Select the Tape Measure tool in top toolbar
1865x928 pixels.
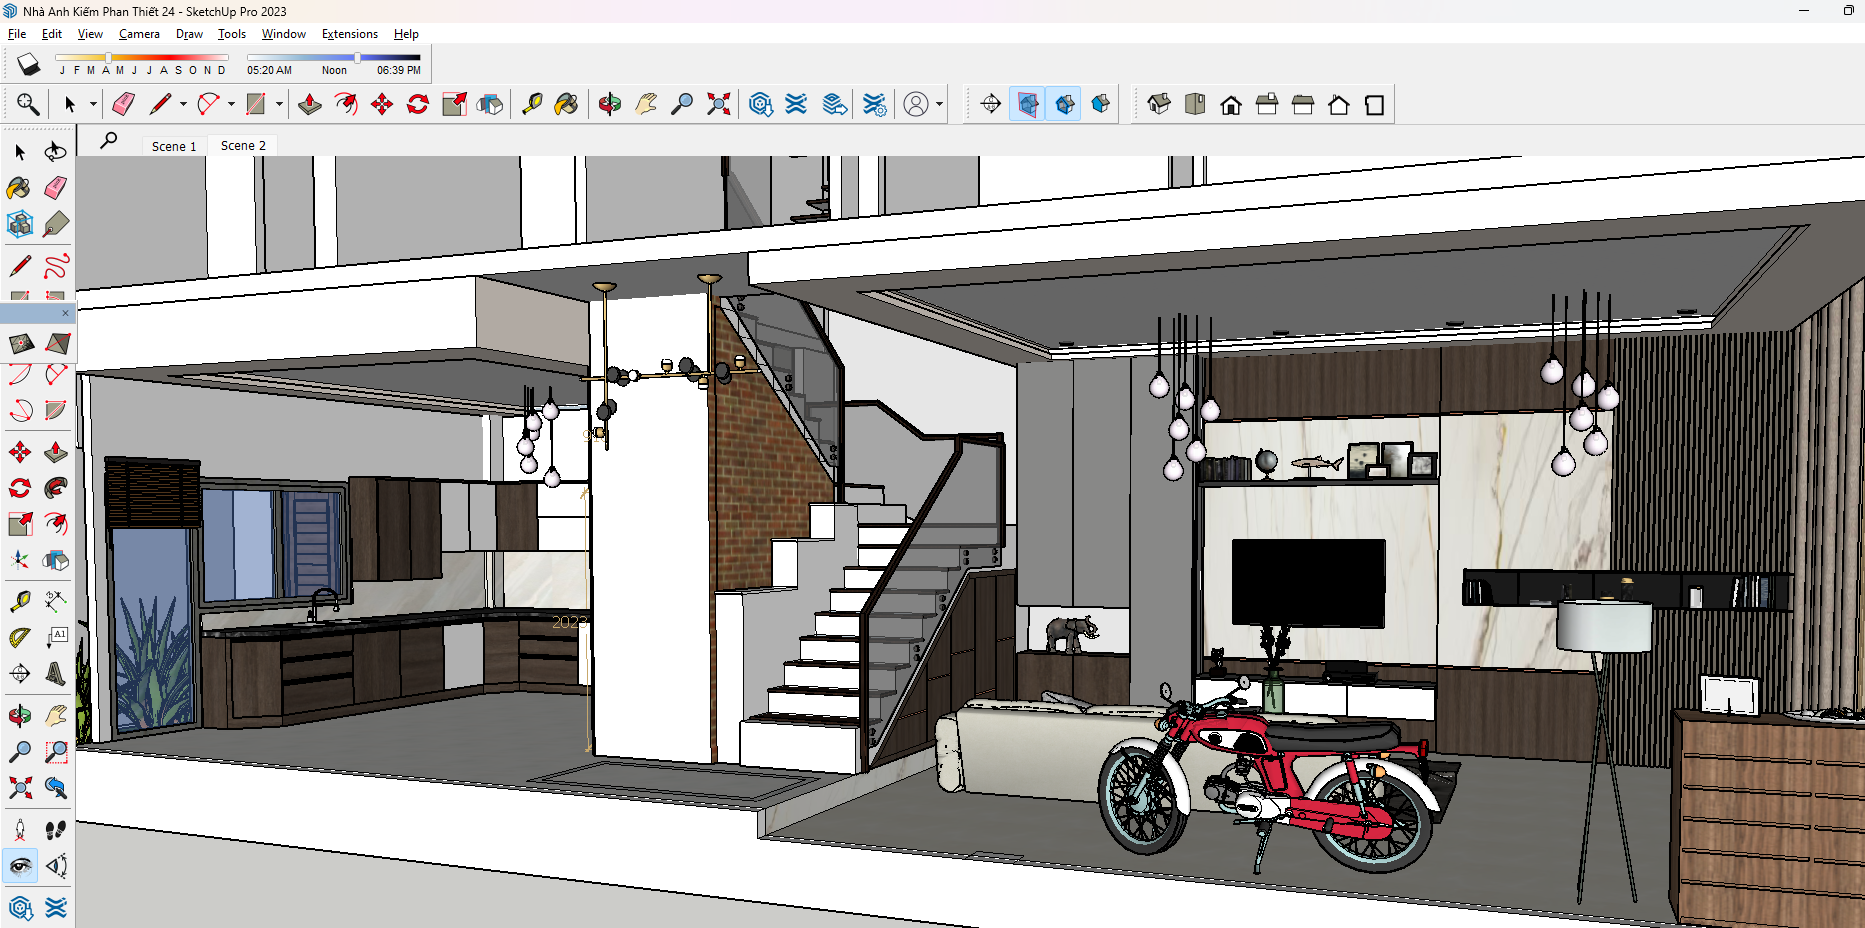pyautogui.click(x=532, y=104)
